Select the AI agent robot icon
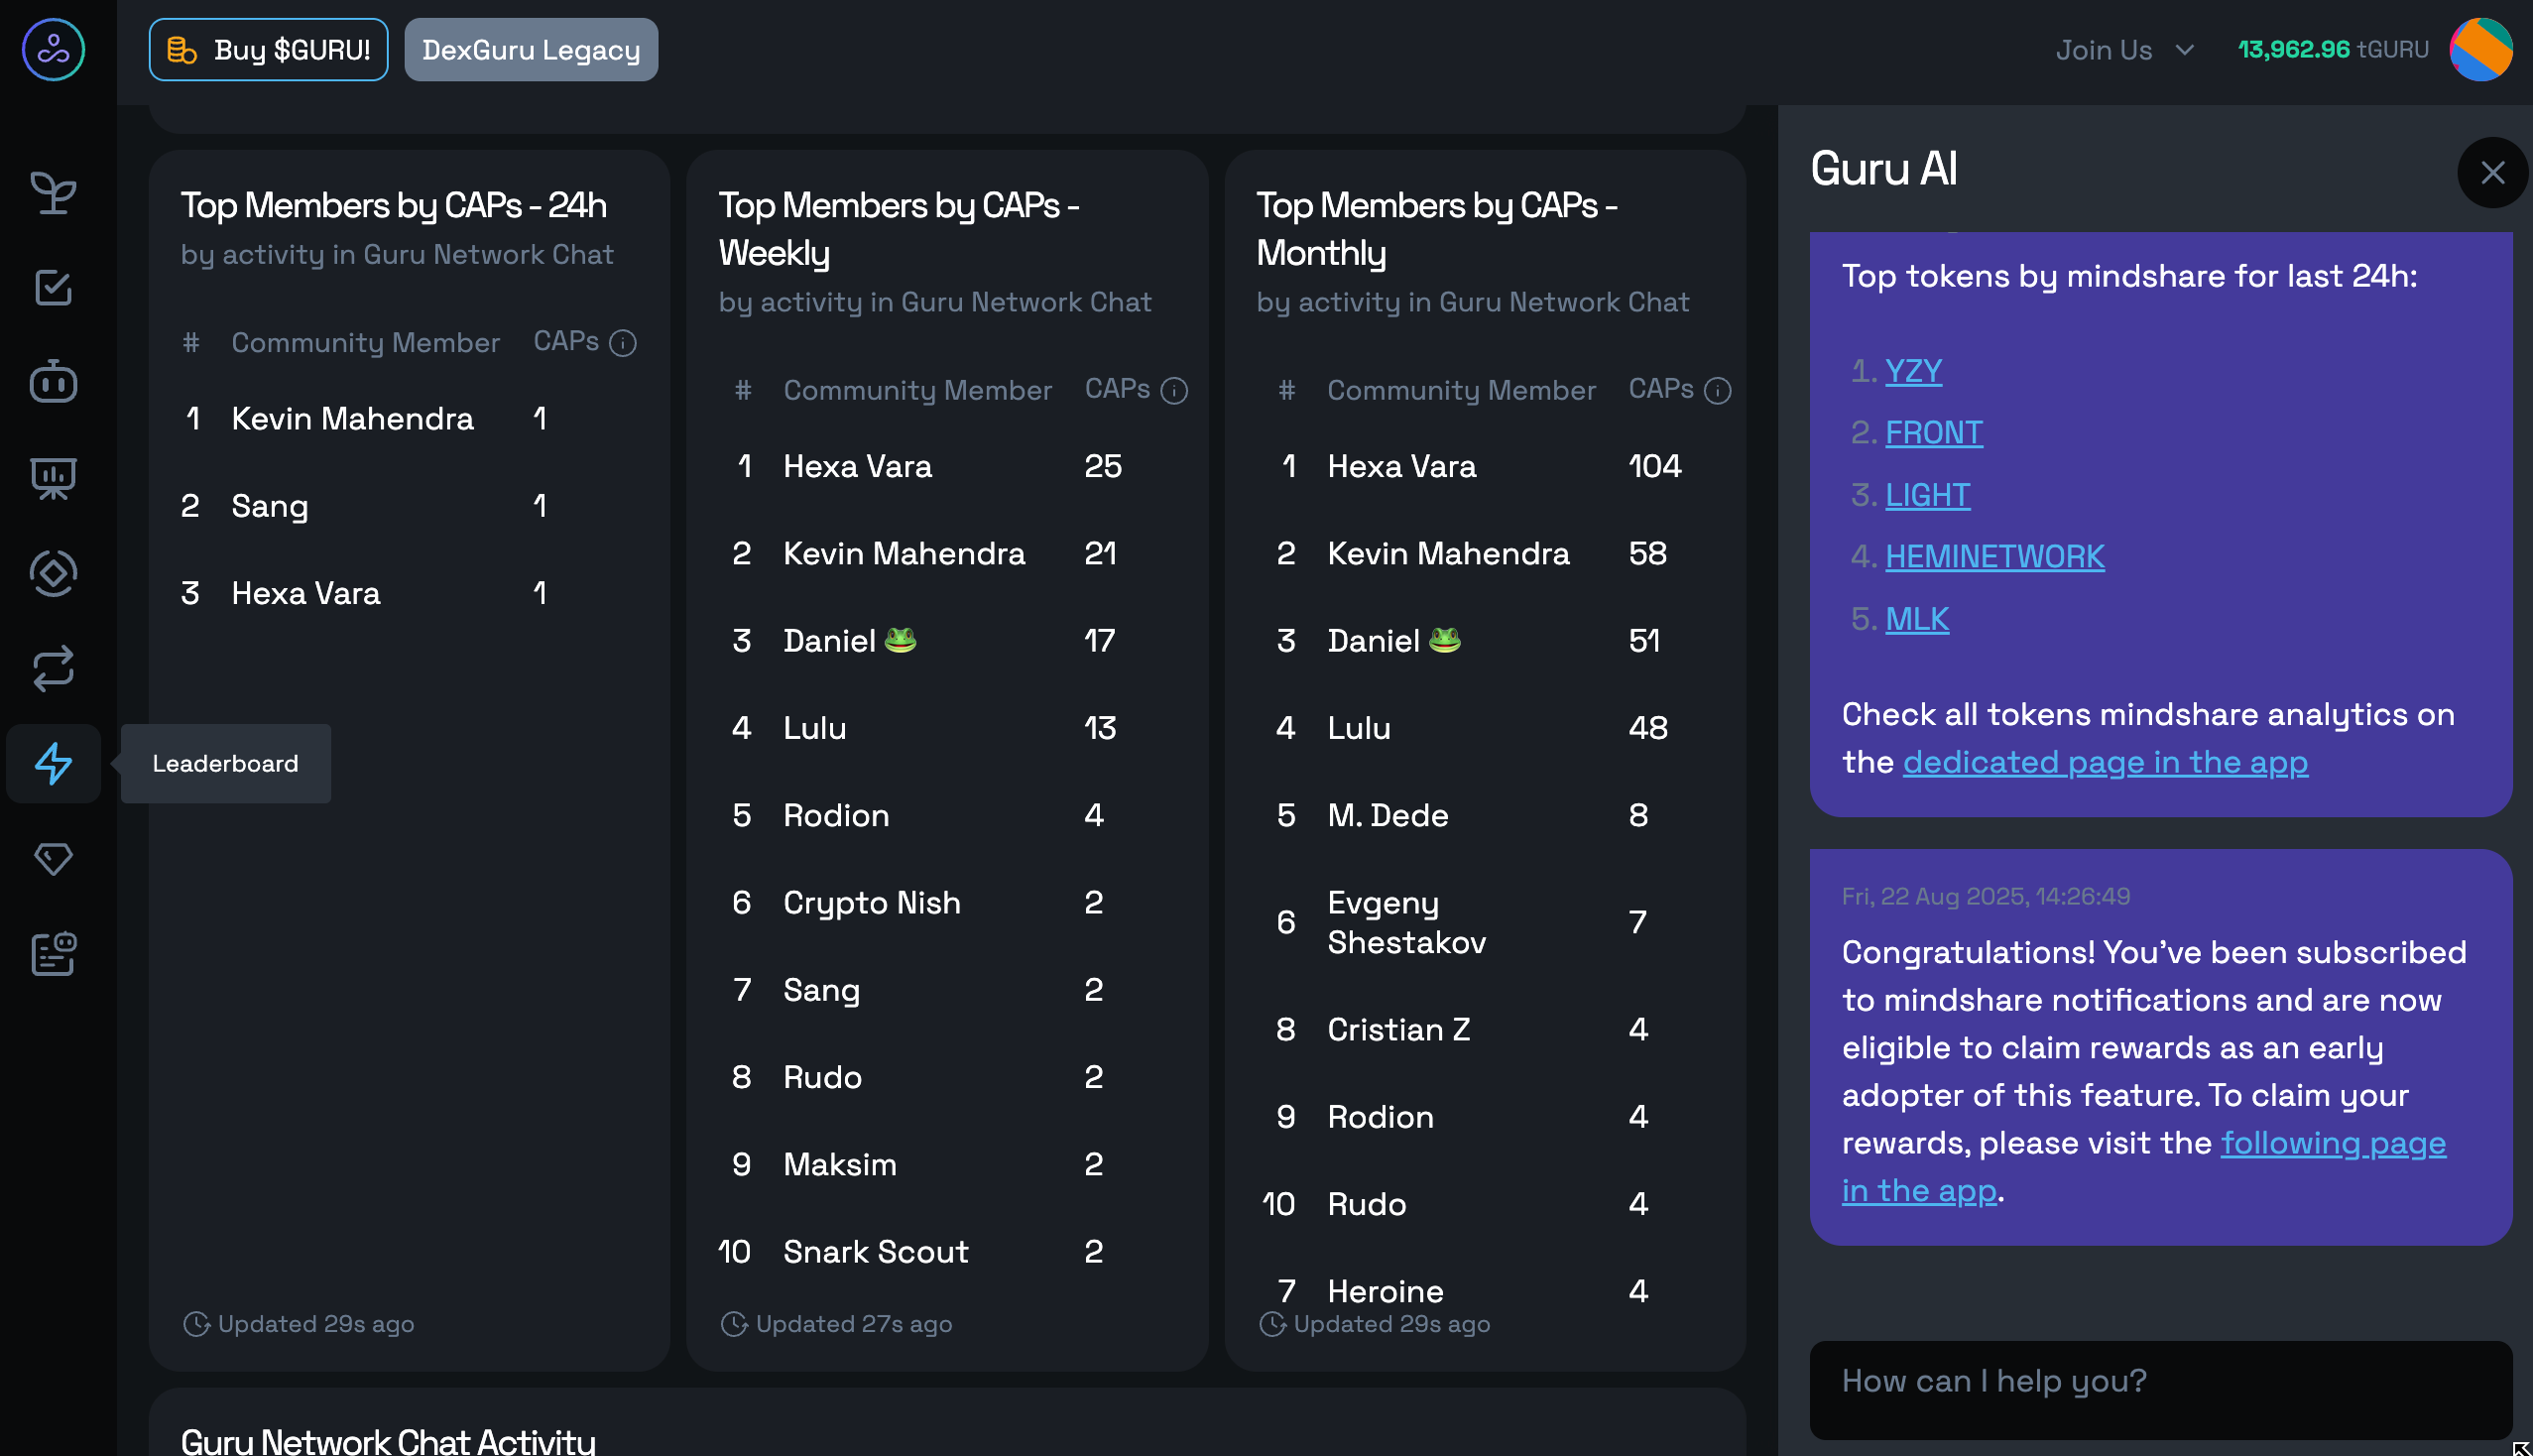Screen dimensions: 2533x1456 [x=52, y=382]
